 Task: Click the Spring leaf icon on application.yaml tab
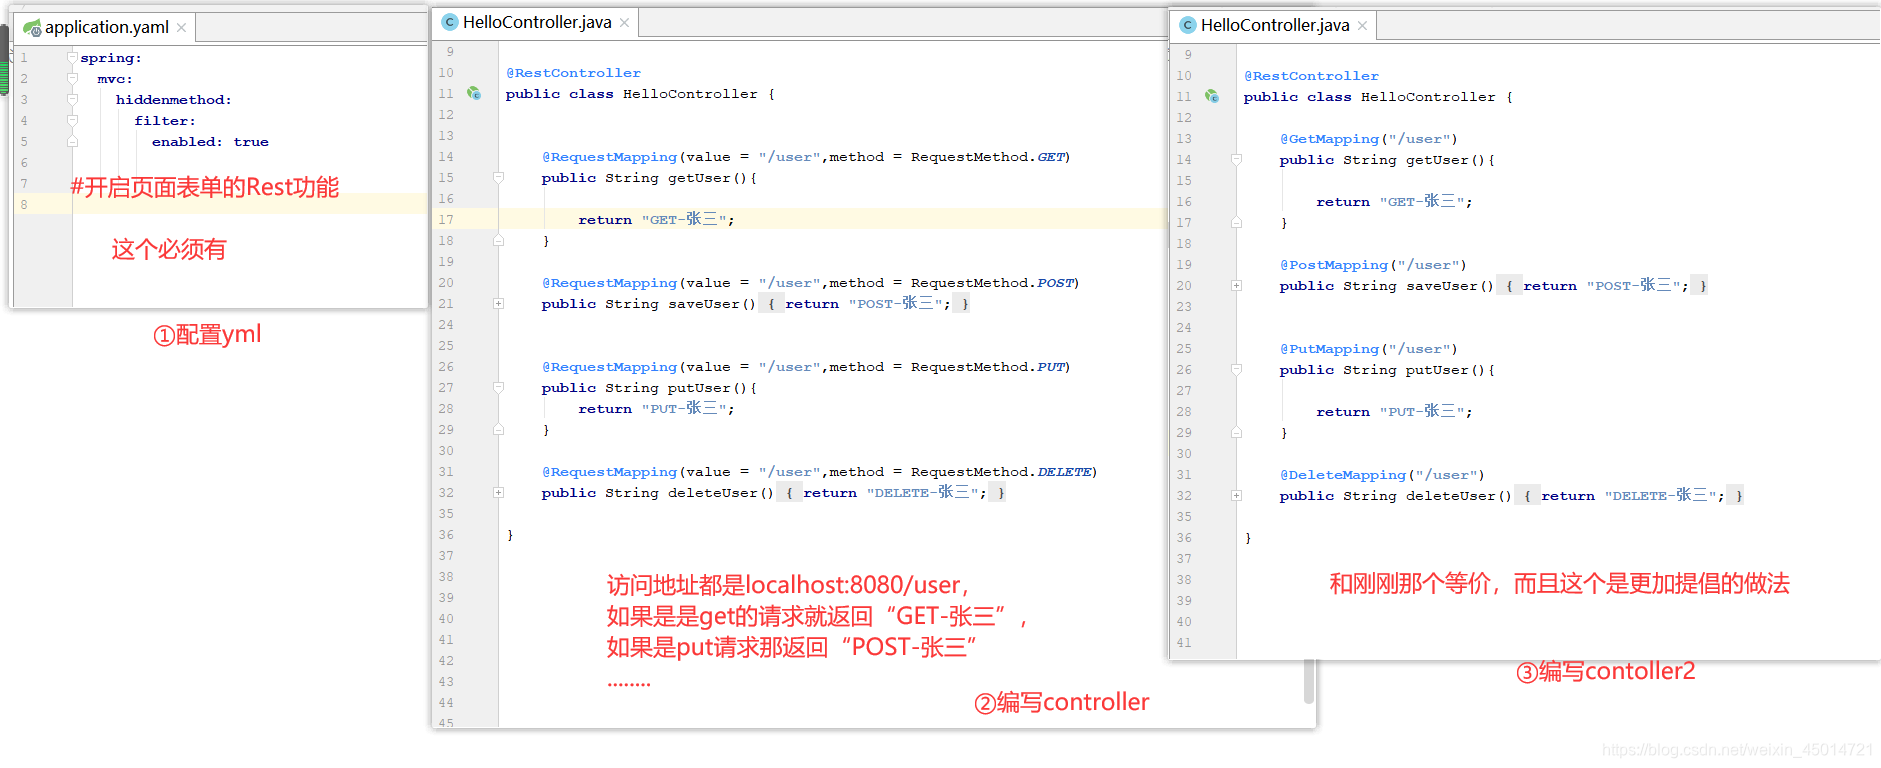tap(32, 28)
